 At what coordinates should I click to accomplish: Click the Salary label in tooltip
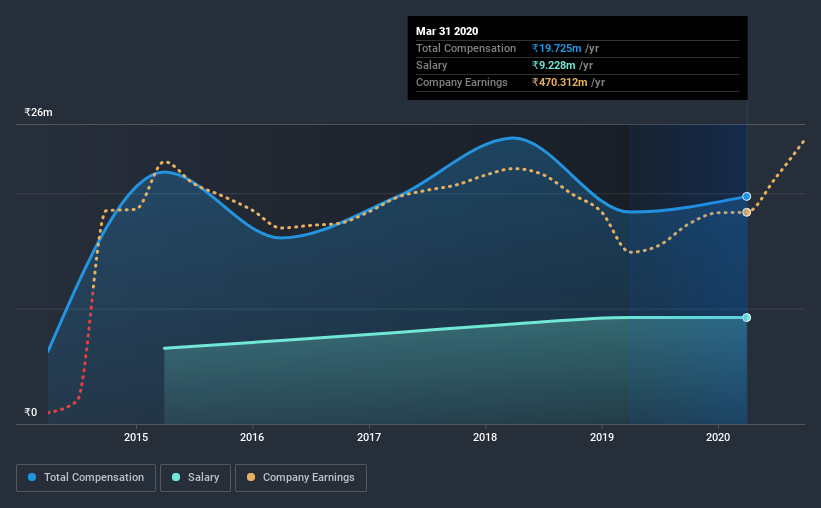[431, 65]
